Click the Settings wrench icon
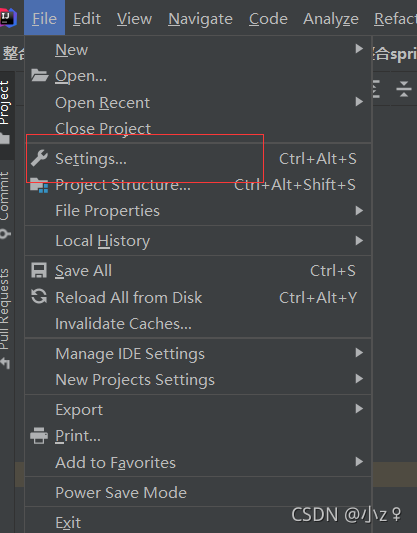 (39, 158)
